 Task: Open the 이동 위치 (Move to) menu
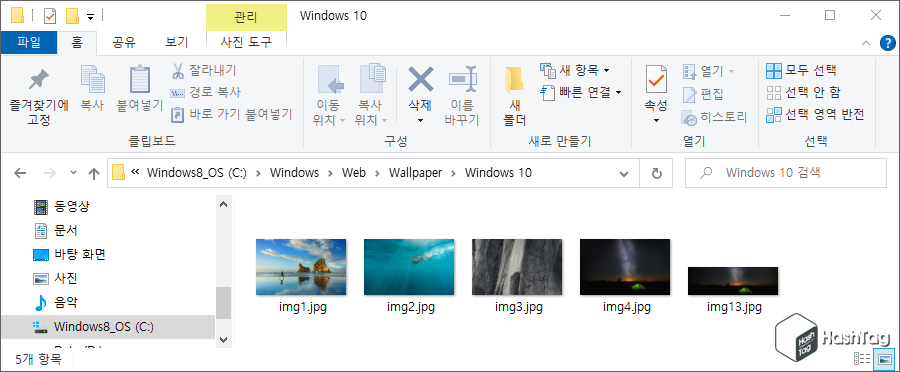point(329,95)
